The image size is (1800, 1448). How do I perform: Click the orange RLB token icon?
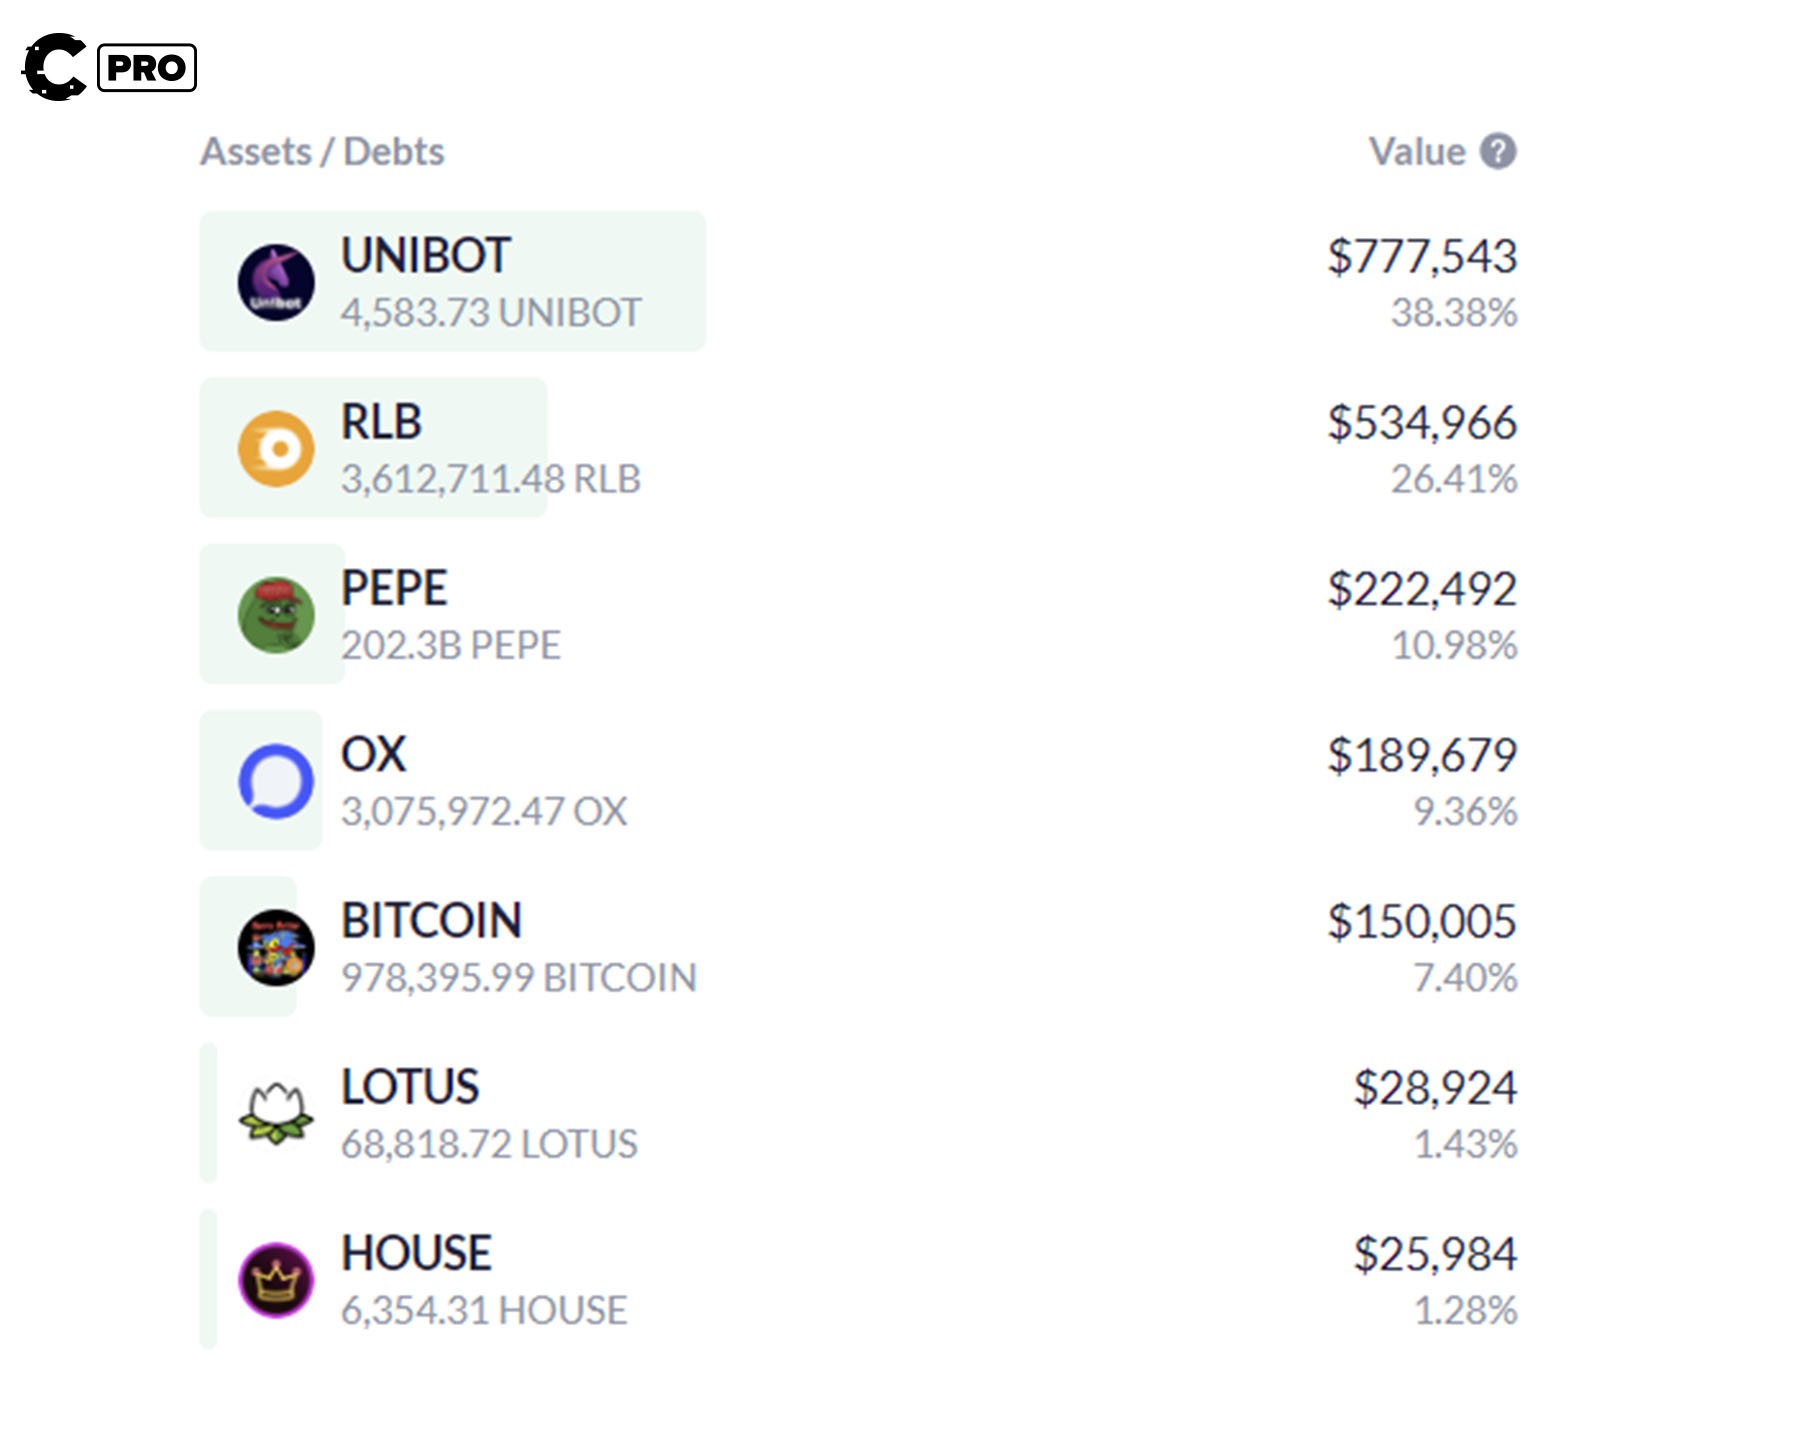[276, 449]
